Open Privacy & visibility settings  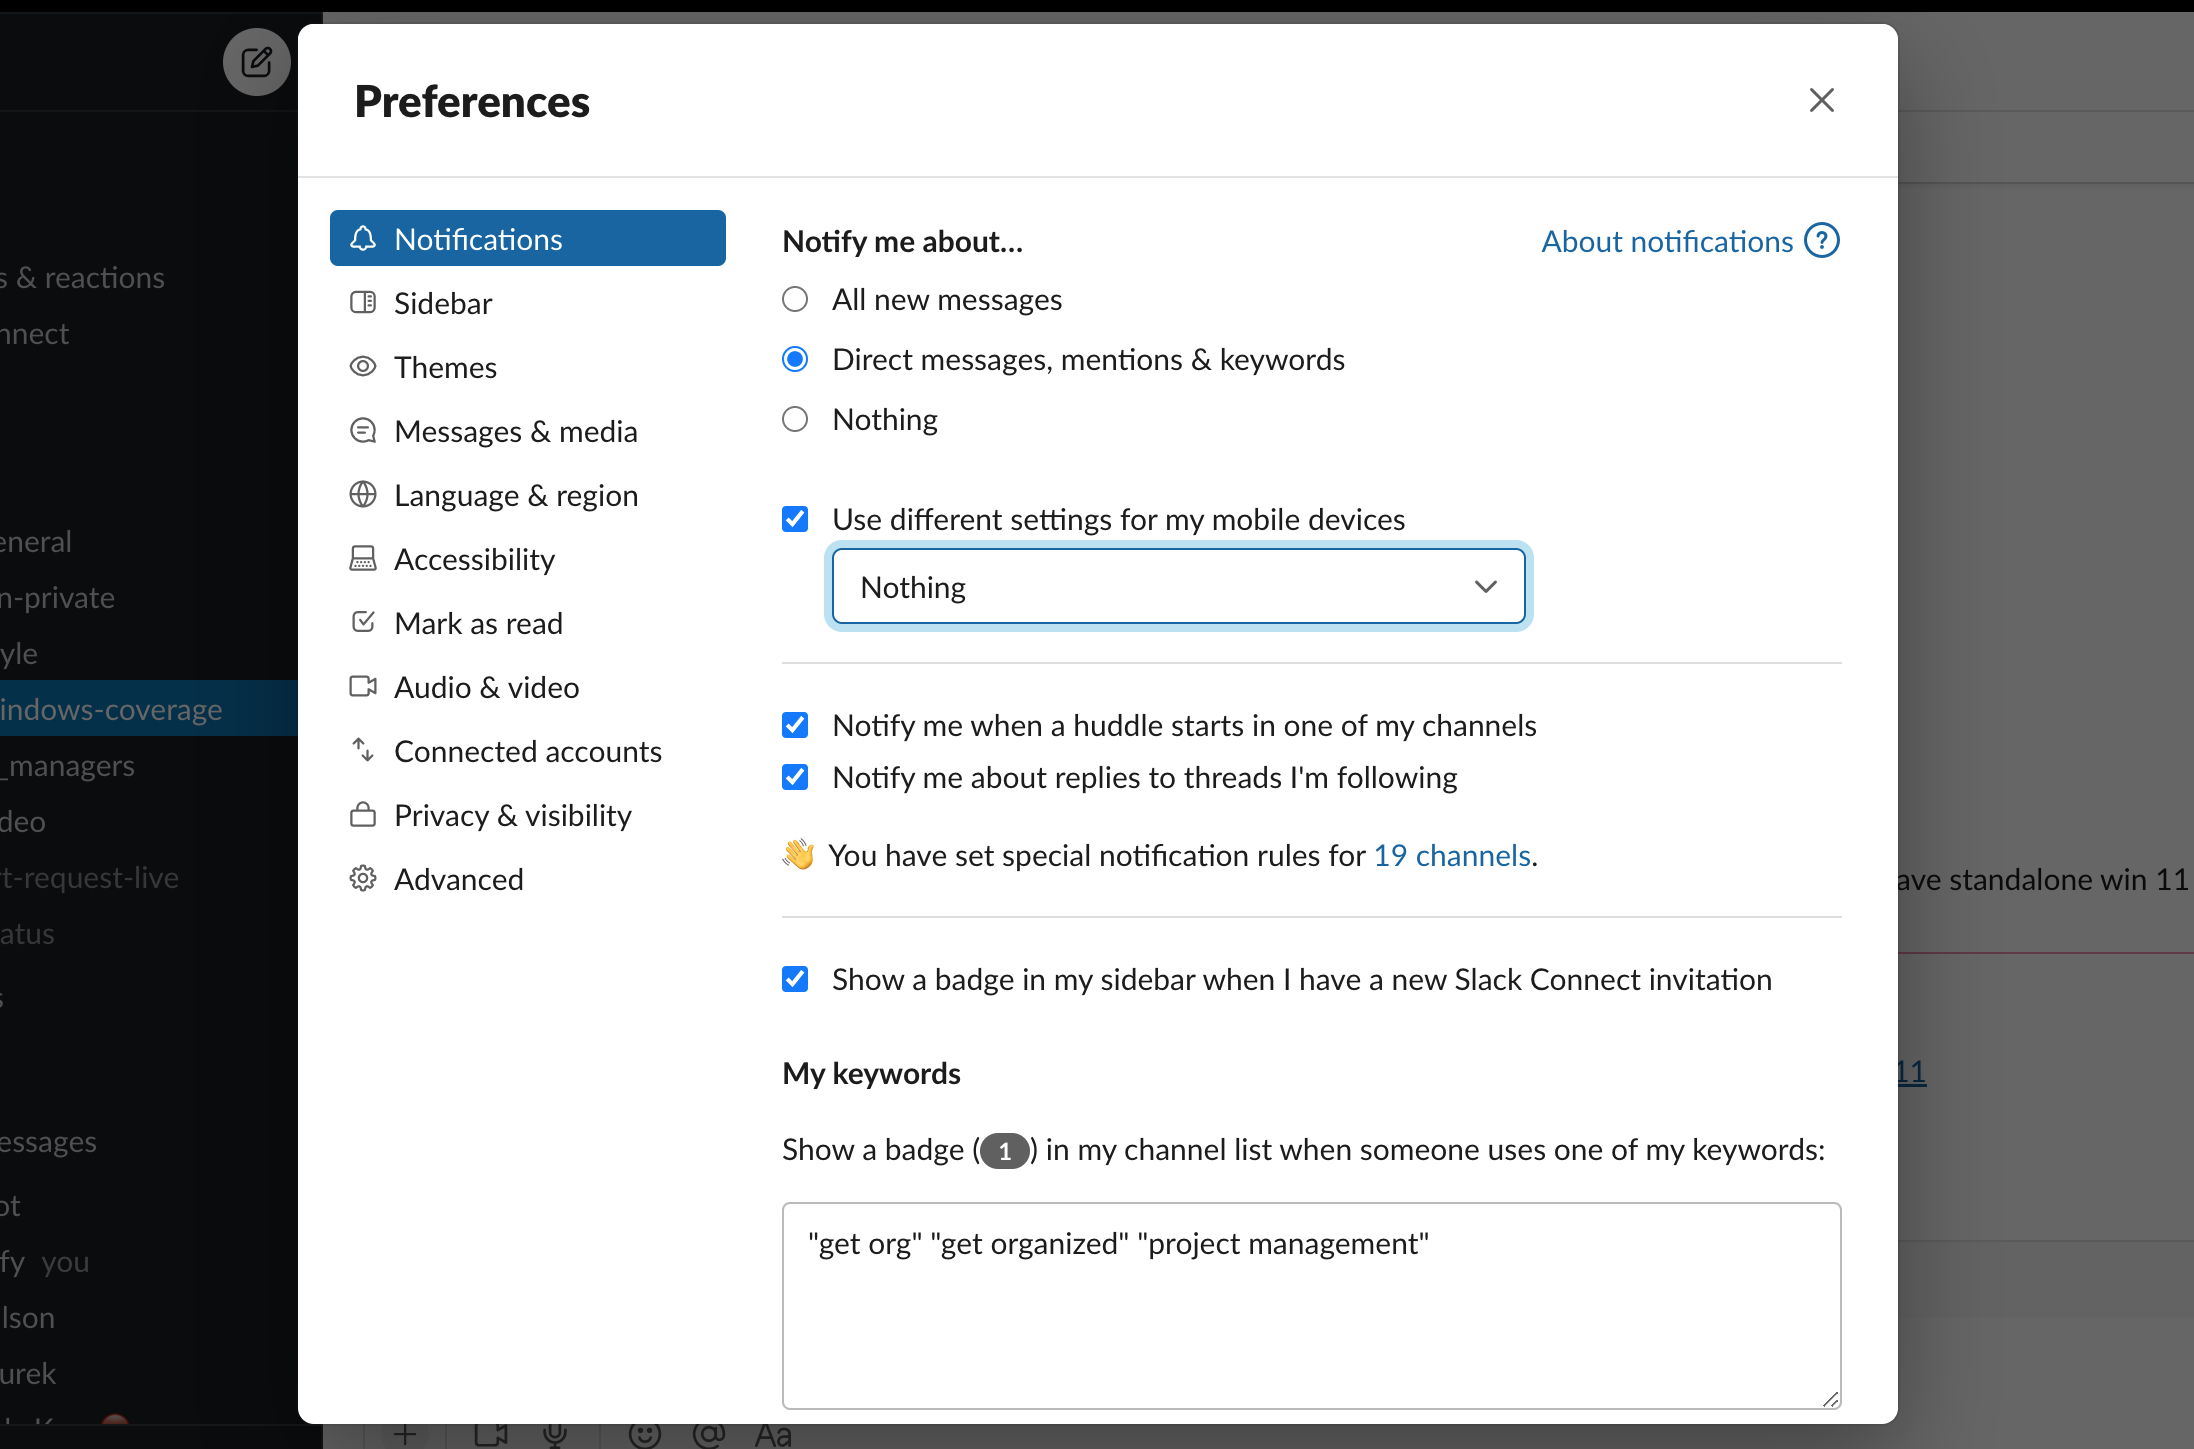[513, 814]
